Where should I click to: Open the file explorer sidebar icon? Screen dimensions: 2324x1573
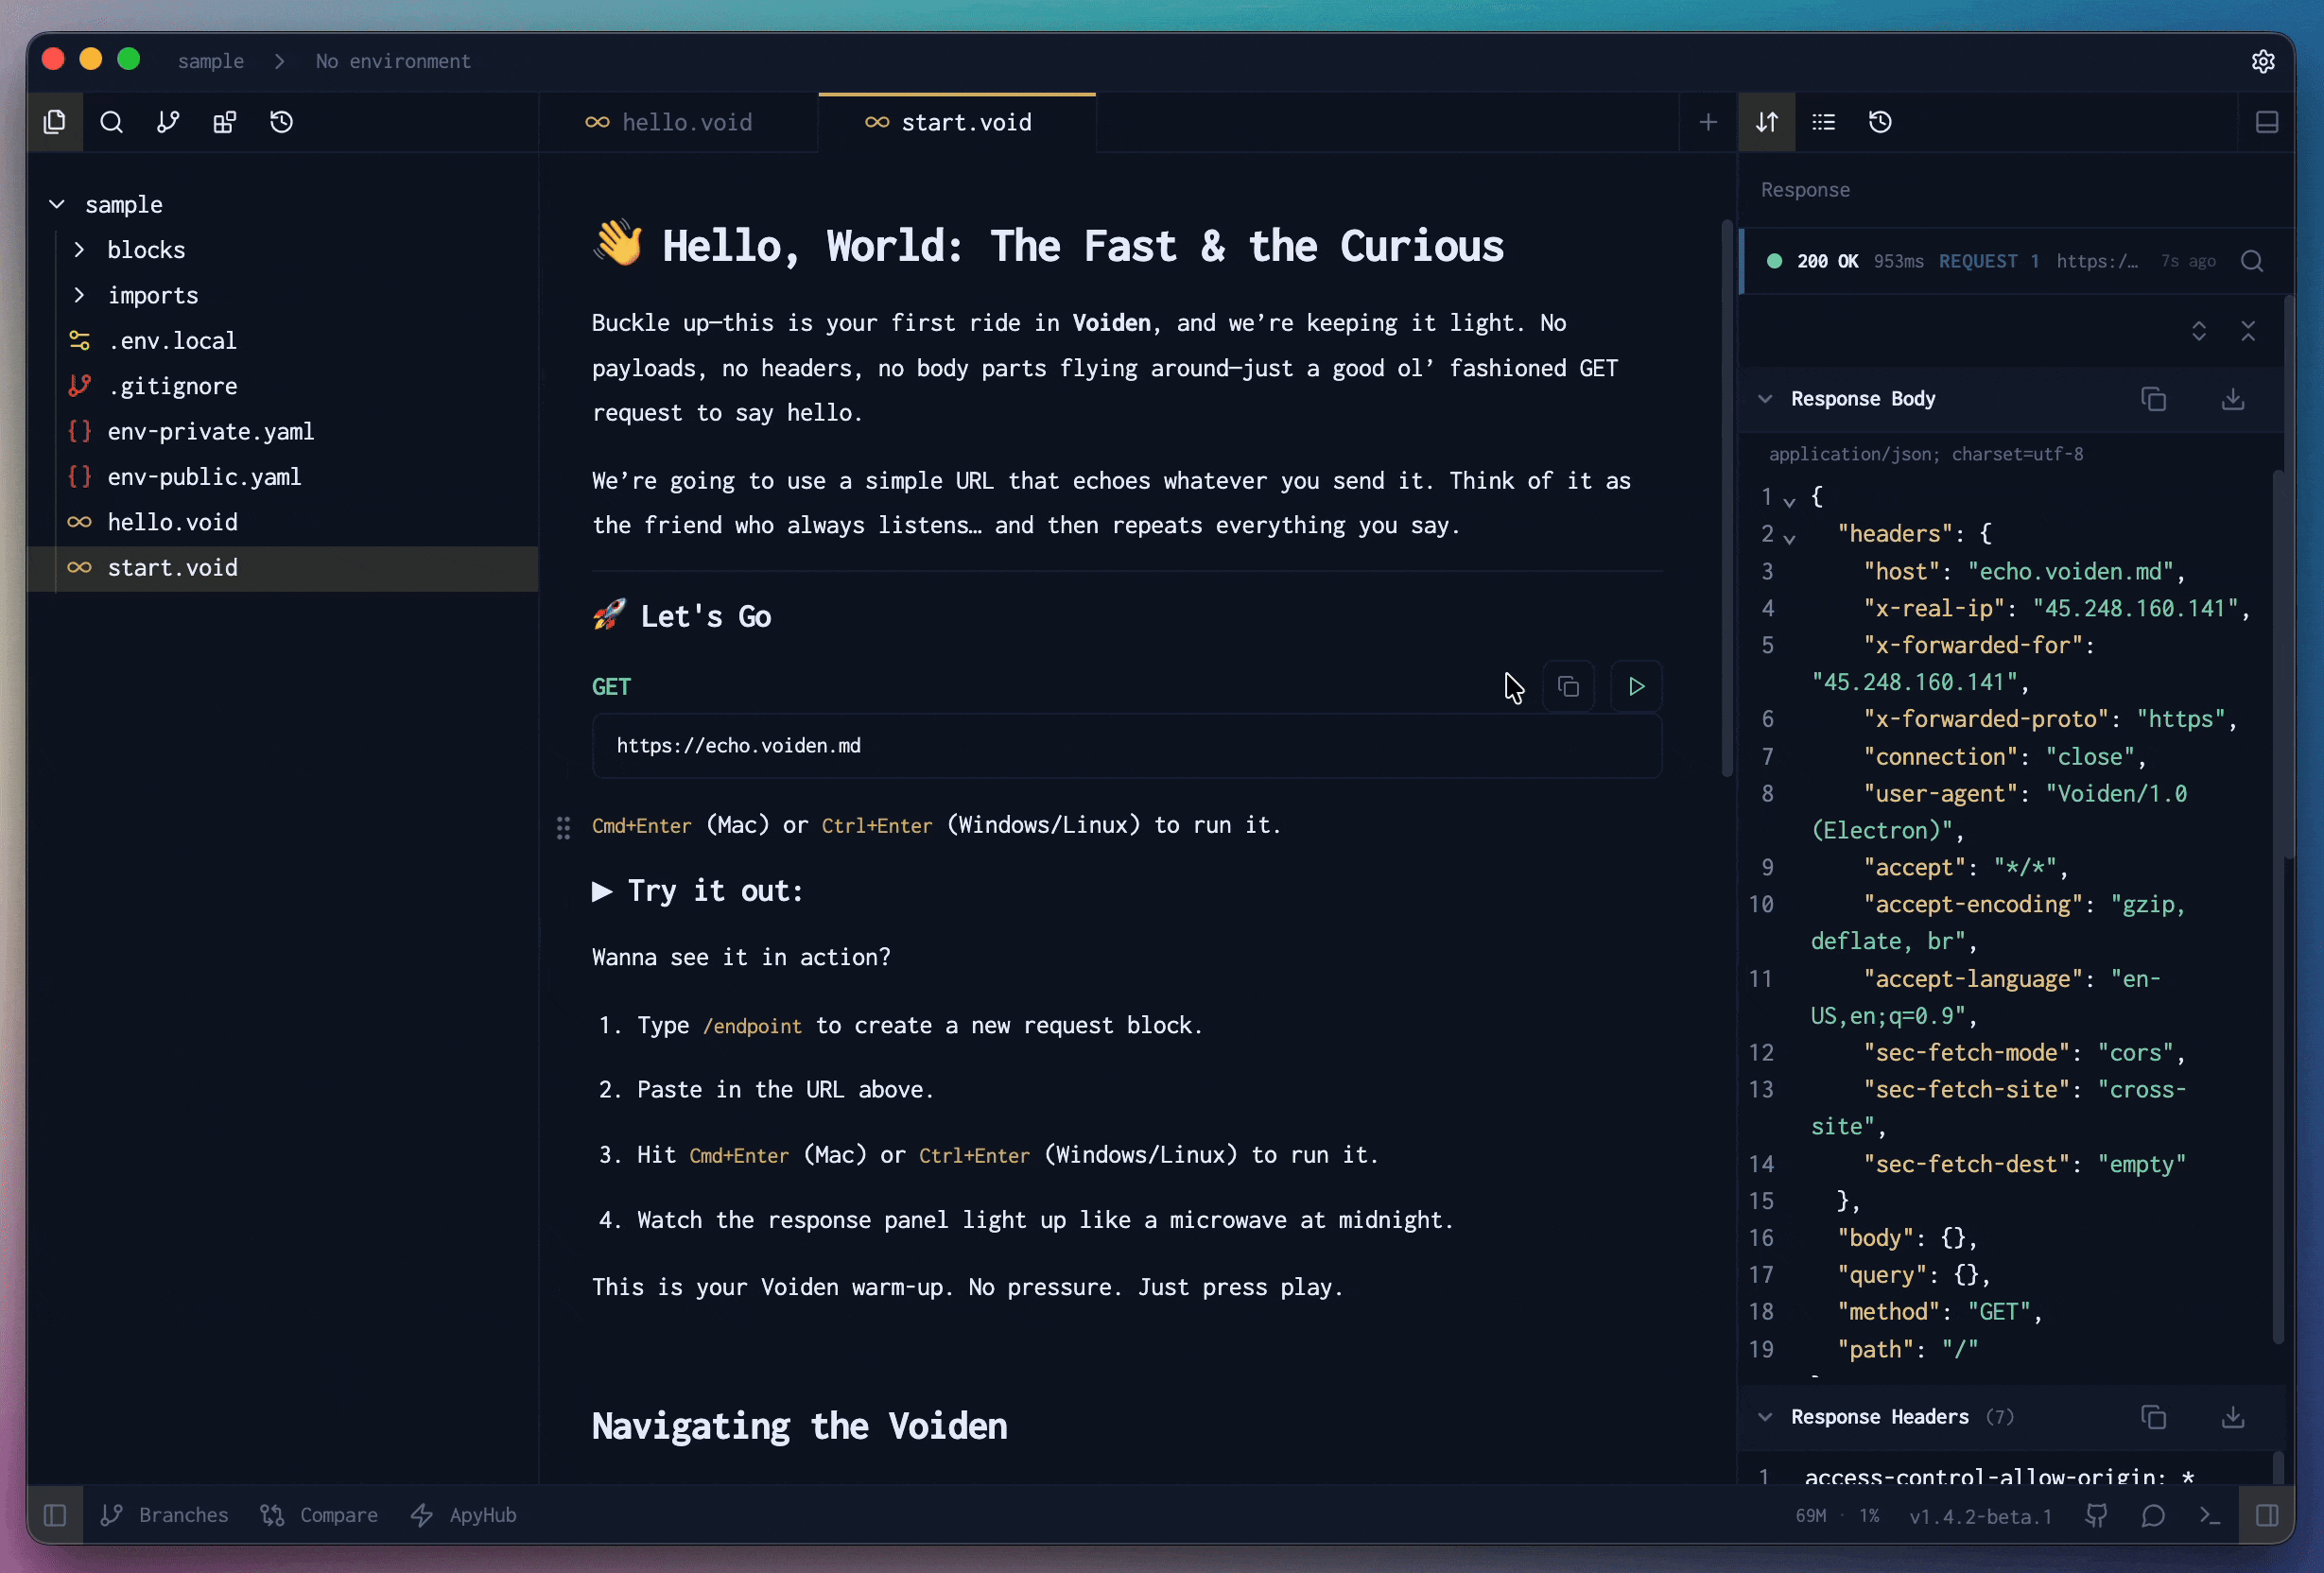pyautogui.click(x=55, y=122)
